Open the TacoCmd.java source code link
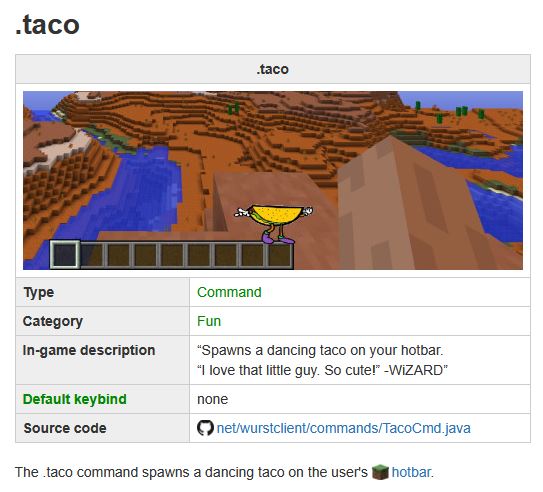Screen dimensions: 543x492 point(344,428)
